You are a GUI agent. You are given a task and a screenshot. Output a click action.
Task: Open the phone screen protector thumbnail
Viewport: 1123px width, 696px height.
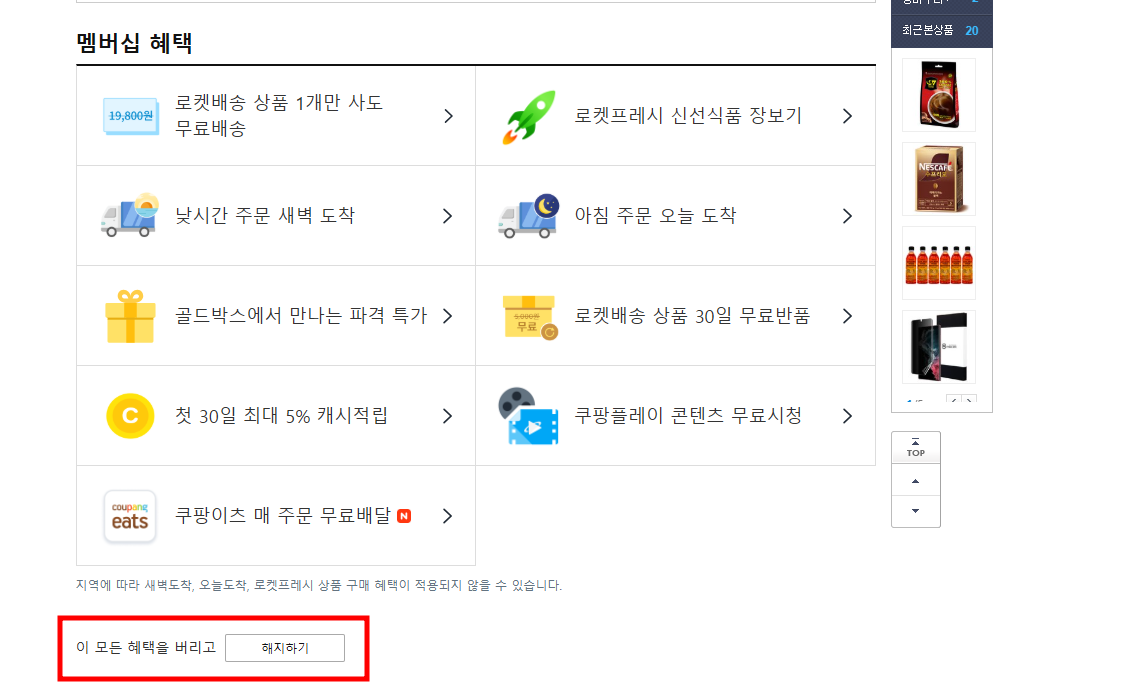coord(939,347)
